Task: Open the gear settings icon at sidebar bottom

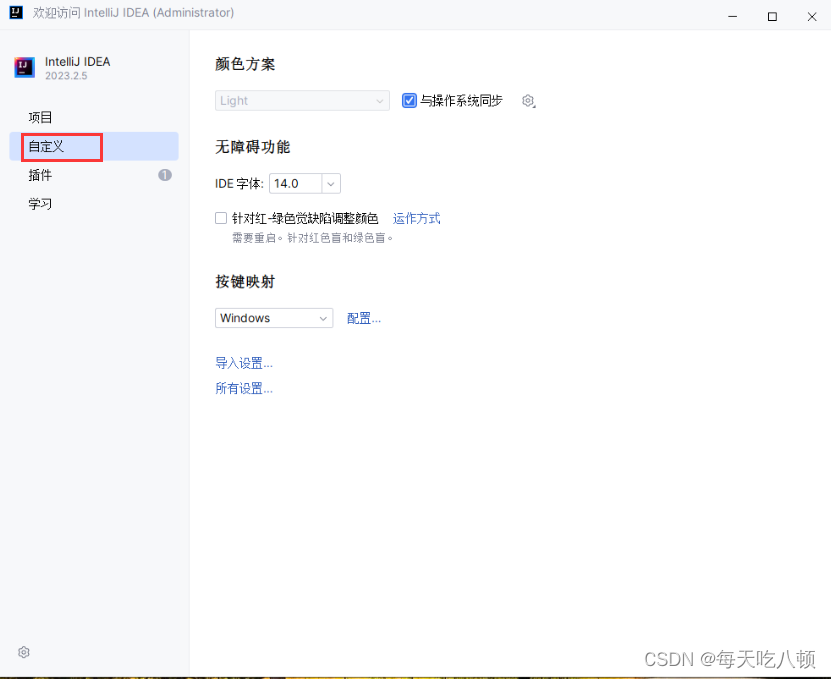Action: (x=24, y=652)
